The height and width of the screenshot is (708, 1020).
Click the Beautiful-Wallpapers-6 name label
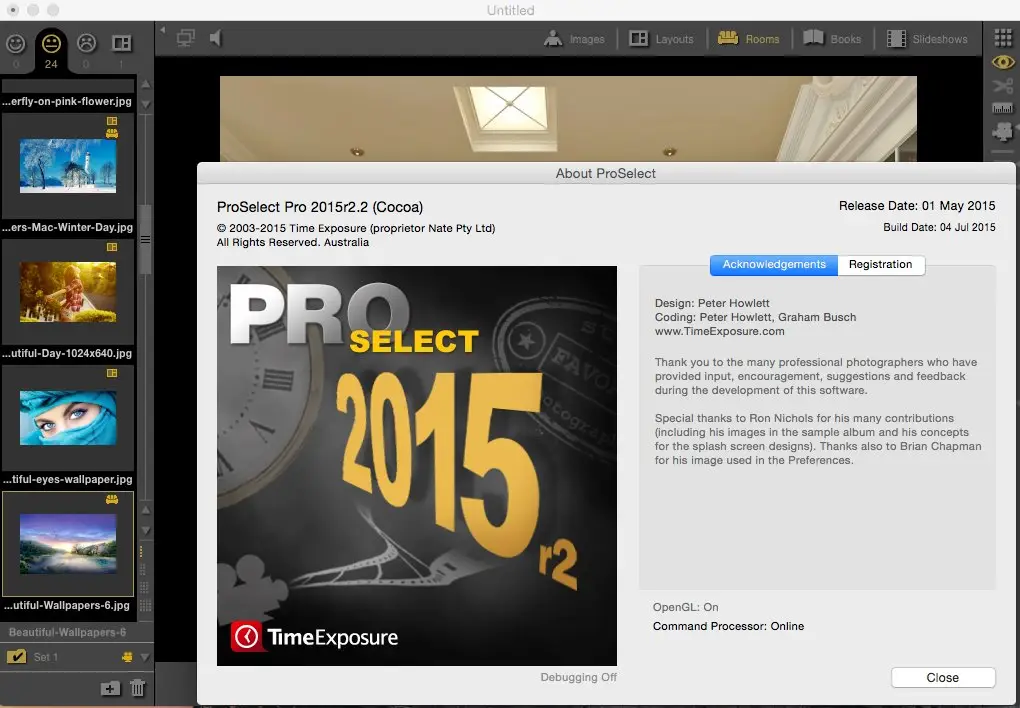pyautogui.click(x=67, y=632)
